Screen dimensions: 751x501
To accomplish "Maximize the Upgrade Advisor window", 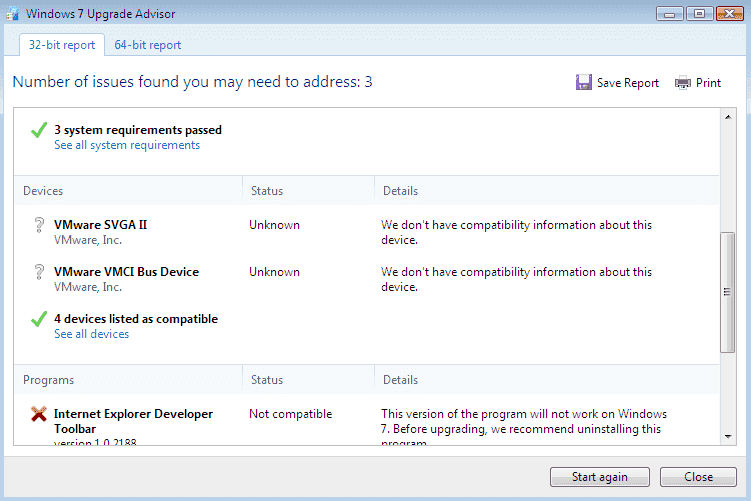I will click(x=699, y=14).
